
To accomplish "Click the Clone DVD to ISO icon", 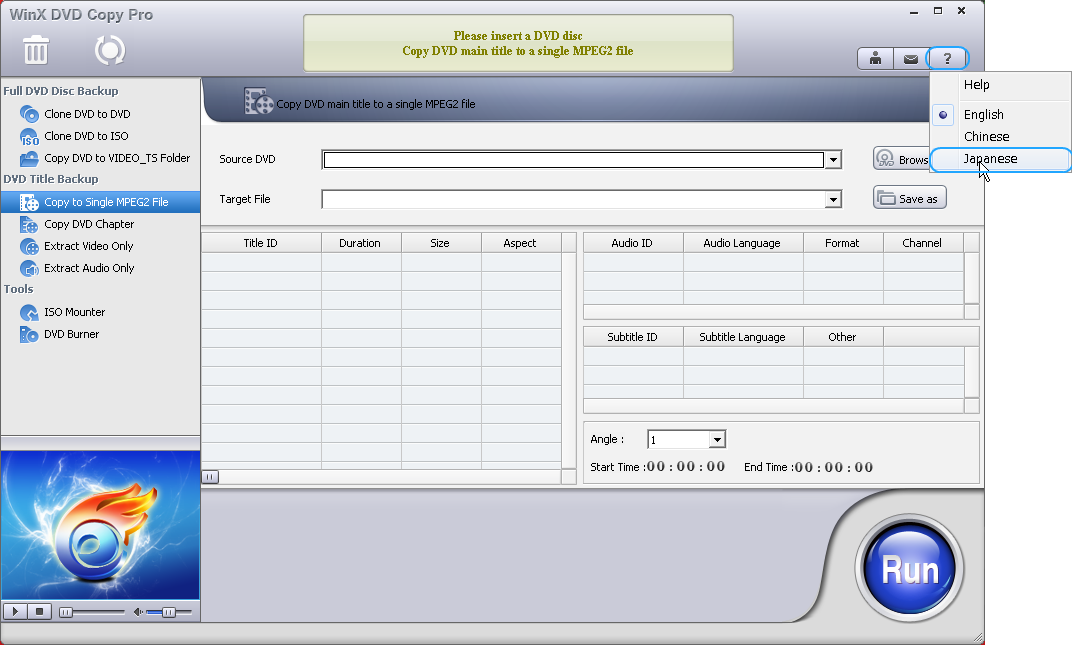I will tap(29, 136).
